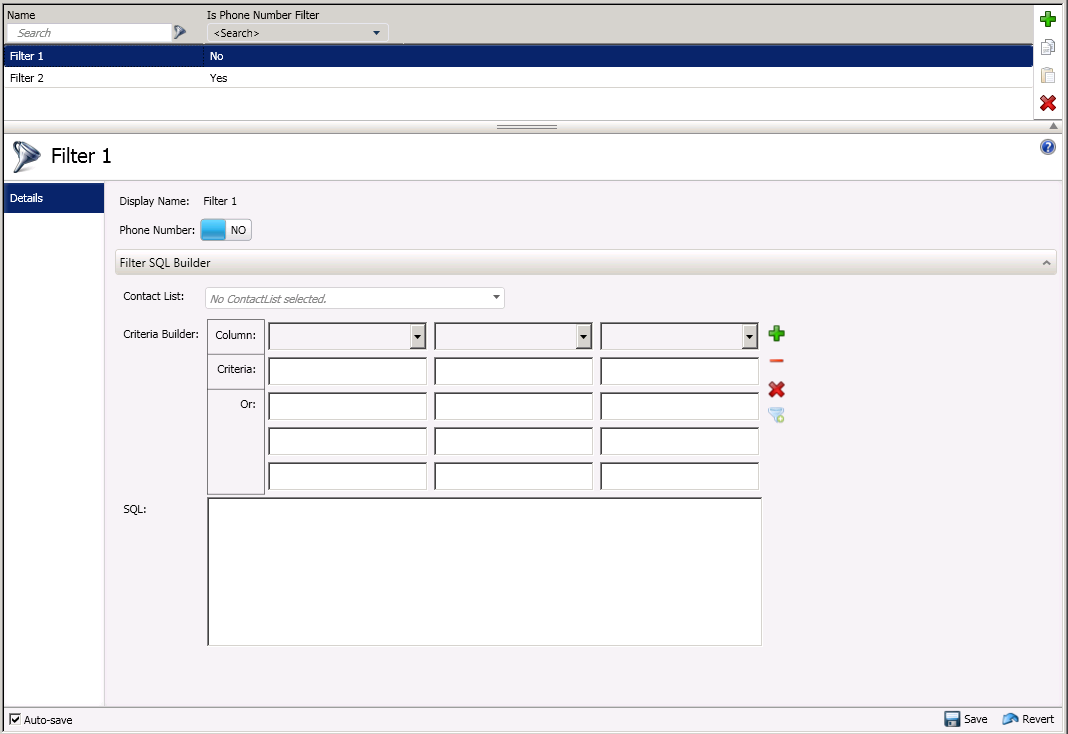The height and width of the screenshot is (734, 1068).
Task: Delete the selected filter with red X
Action: point(1048,103)
